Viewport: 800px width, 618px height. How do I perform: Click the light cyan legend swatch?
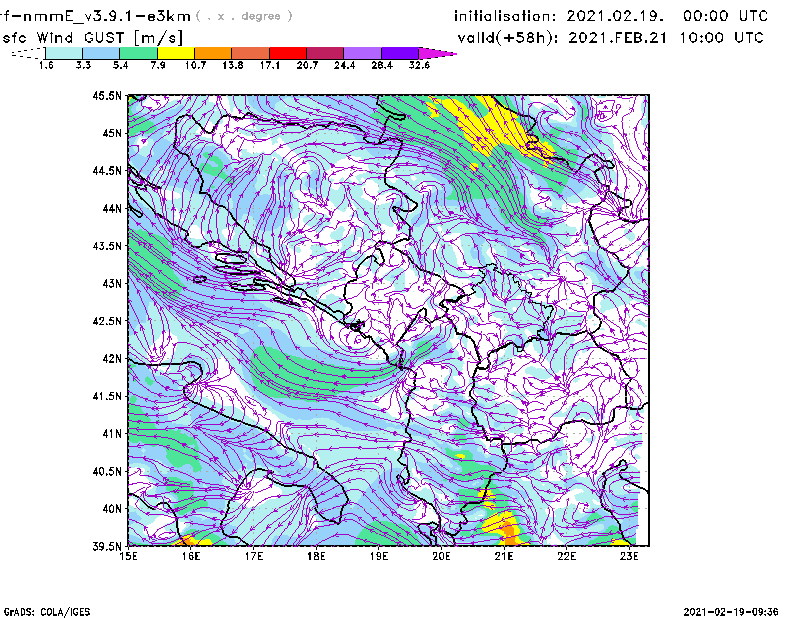click(64, 53)
